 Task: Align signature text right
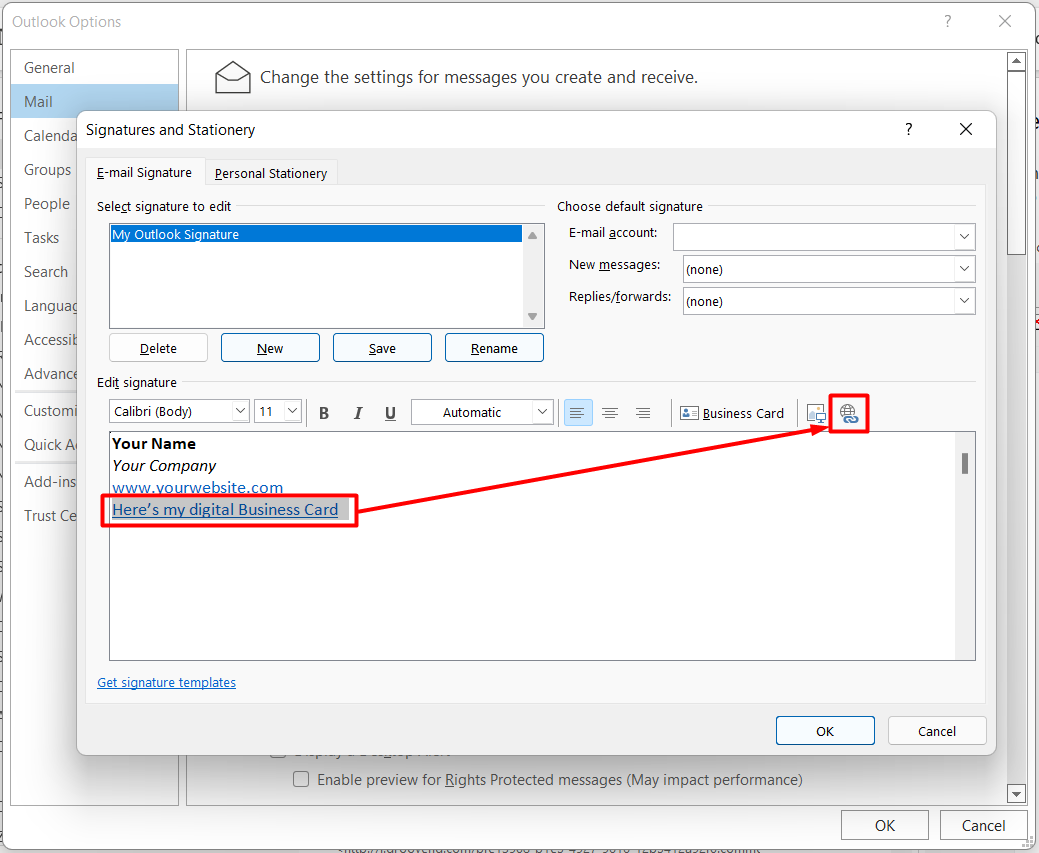coord(643,413)
